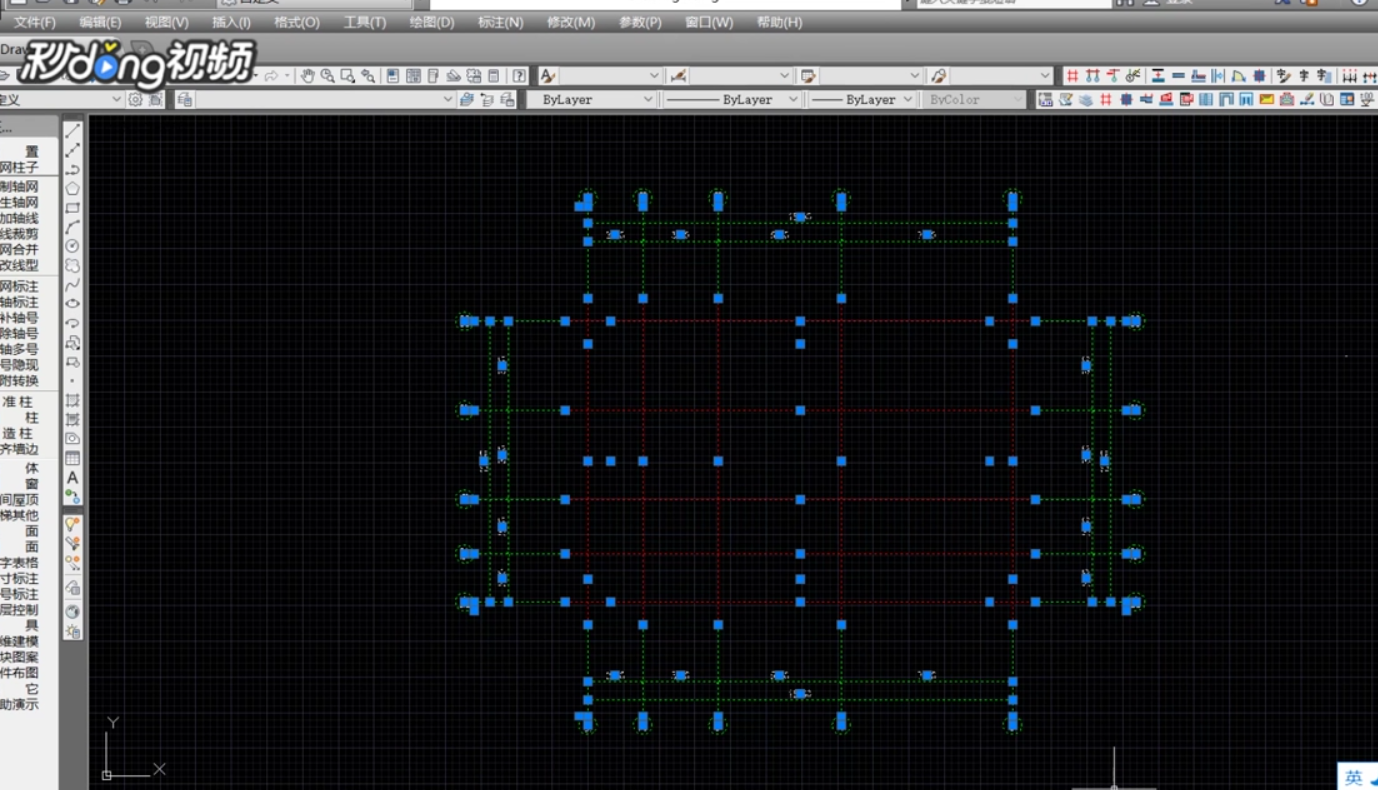Click the 间屋顶 entry in sidebar

tap(19, 499)
